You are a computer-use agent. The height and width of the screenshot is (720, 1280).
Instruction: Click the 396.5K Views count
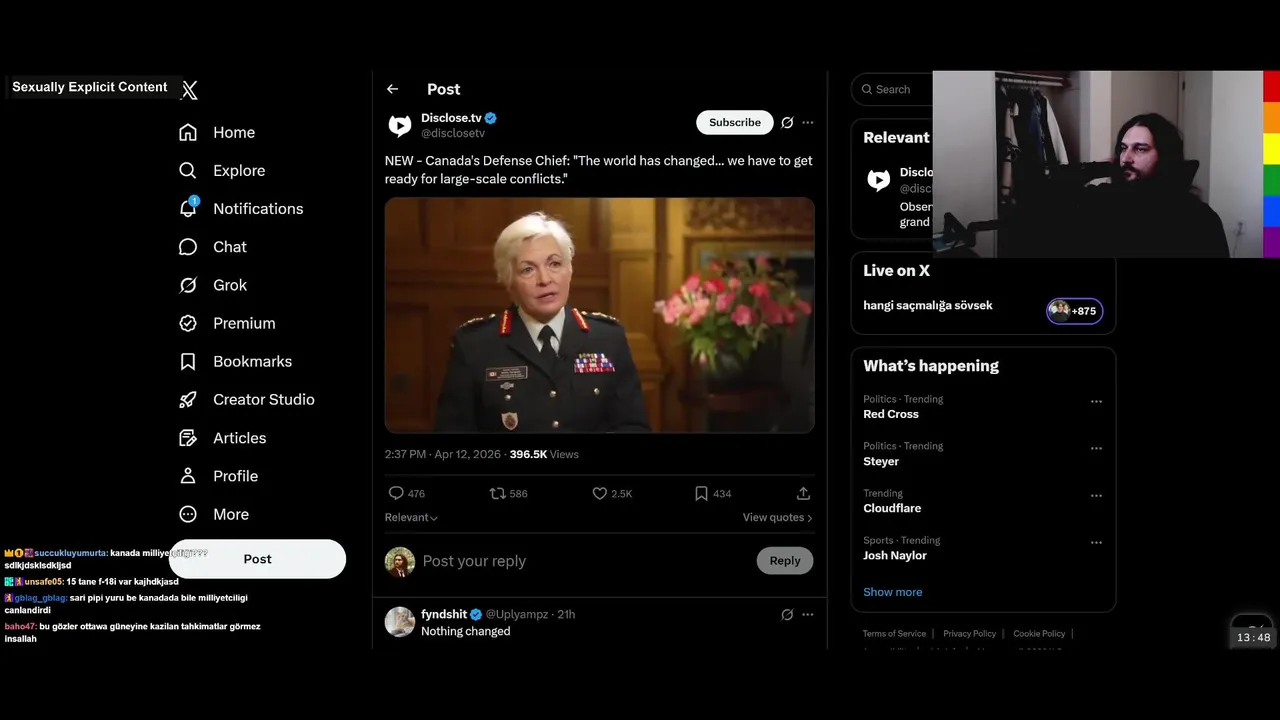click(x=544, y=454)
